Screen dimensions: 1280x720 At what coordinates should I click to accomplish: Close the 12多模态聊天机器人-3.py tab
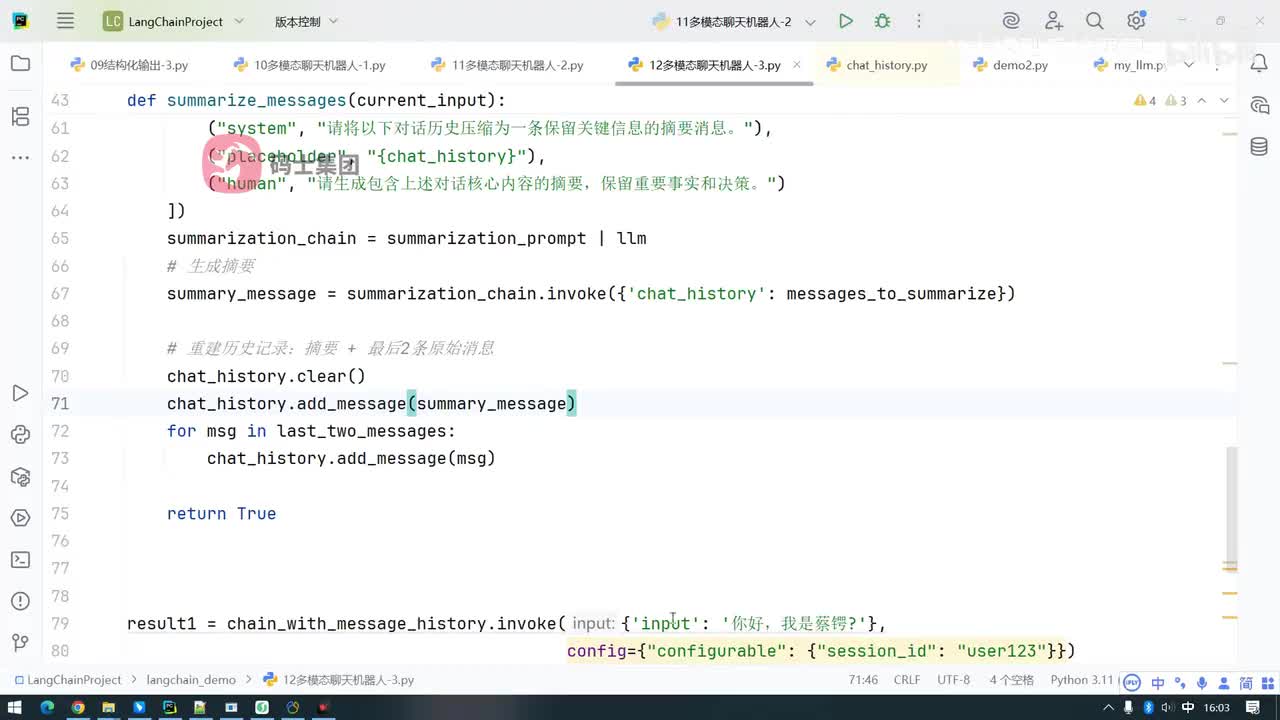click(x=798, y=65)
